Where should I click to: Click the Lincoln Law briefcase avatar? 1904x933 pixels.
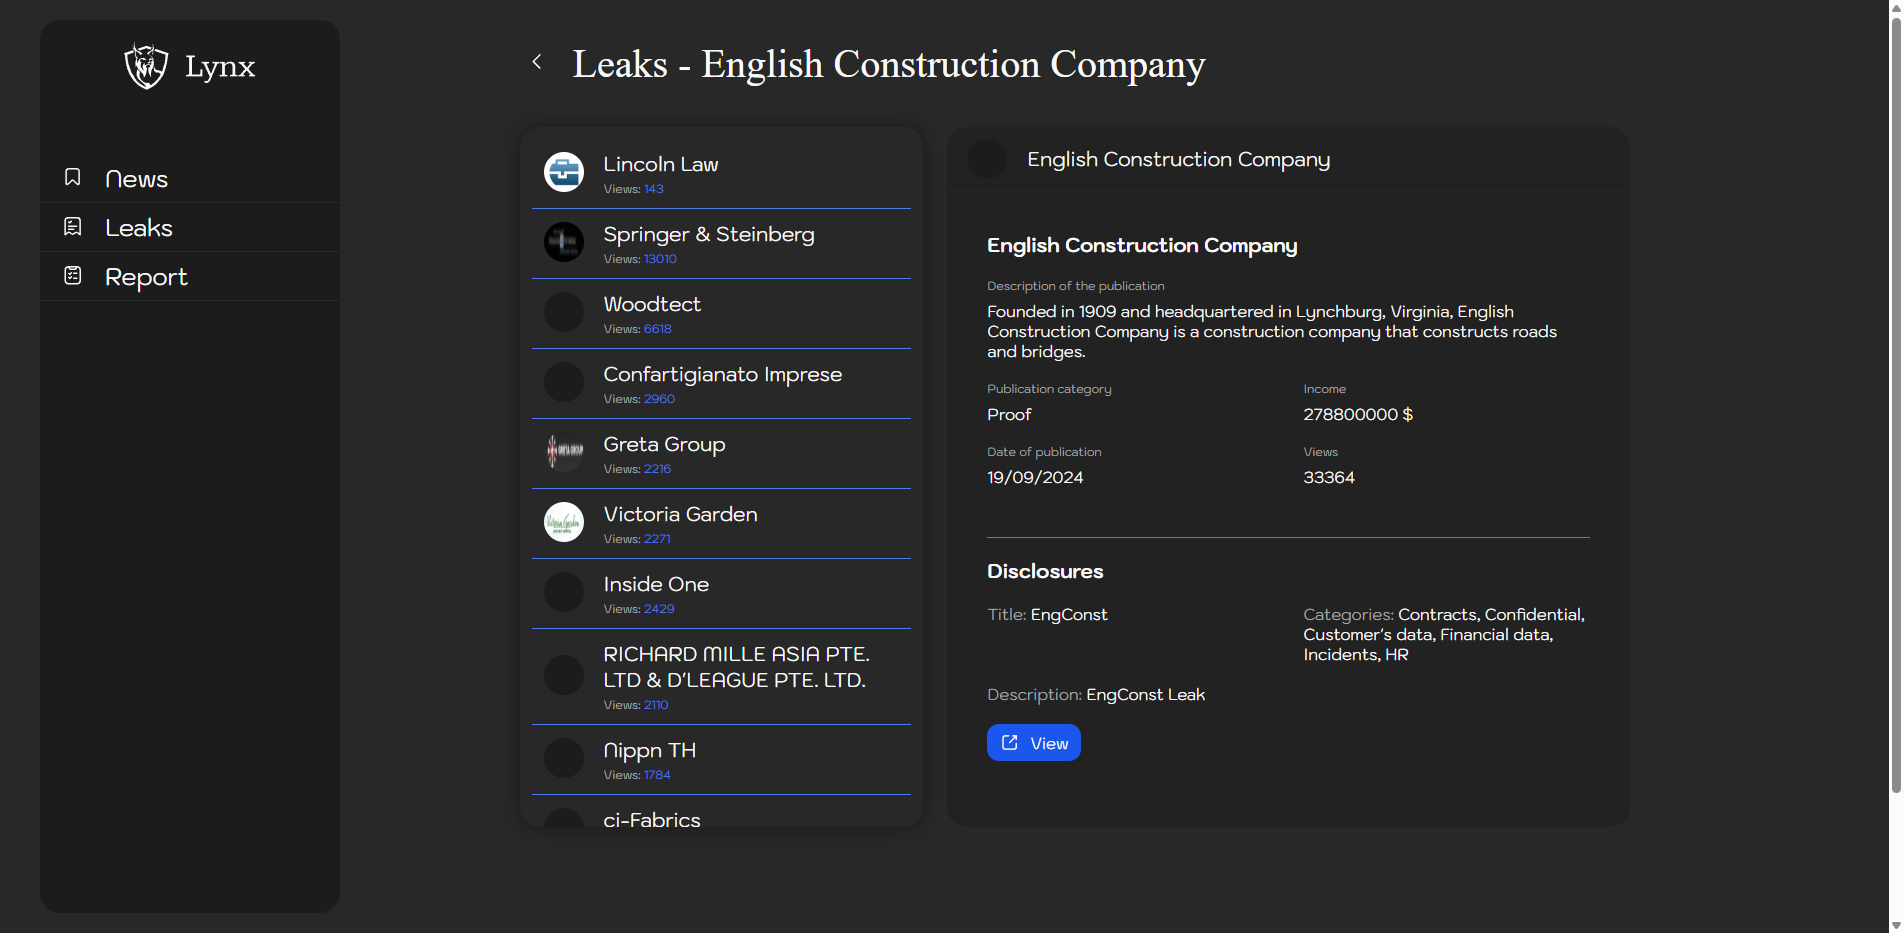tap(564, 172)
